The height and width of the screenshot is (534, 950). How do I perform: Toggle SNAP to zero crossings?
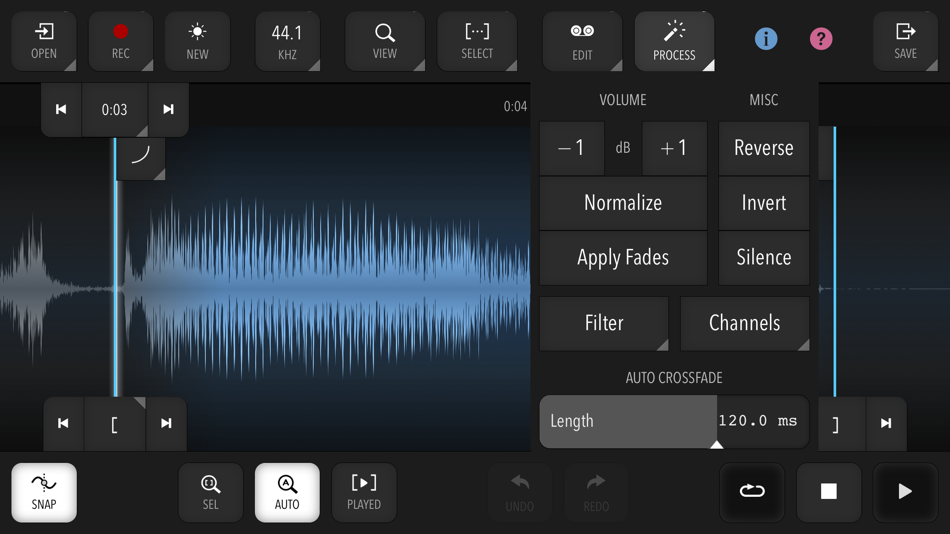[44, 493]
